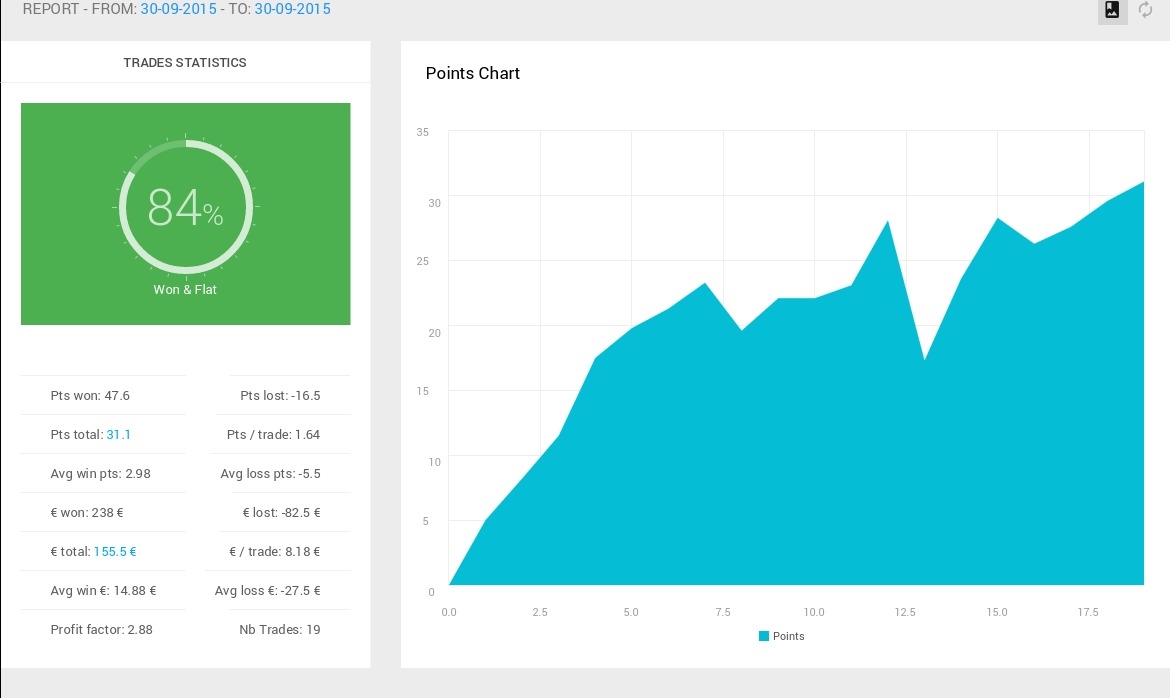This screenshot has width=1170, height=698.
Task: Select the Nb Trades: 19 statistic
Action: pos(280,629)
